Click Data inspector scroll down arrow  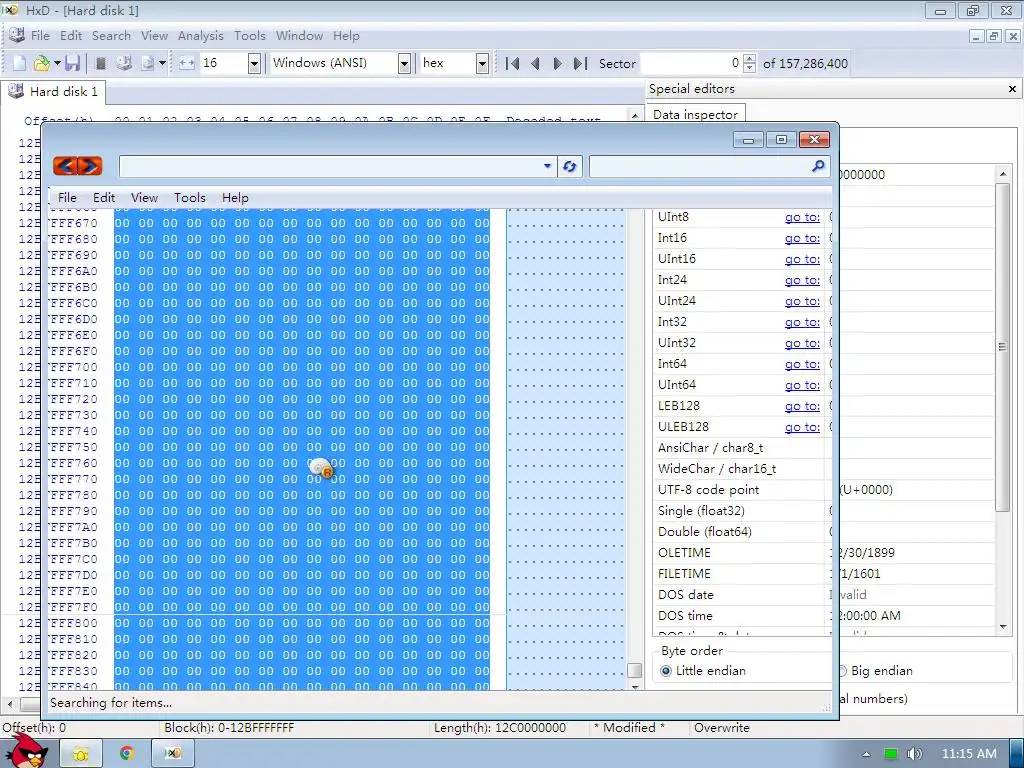pos(1002,627)
